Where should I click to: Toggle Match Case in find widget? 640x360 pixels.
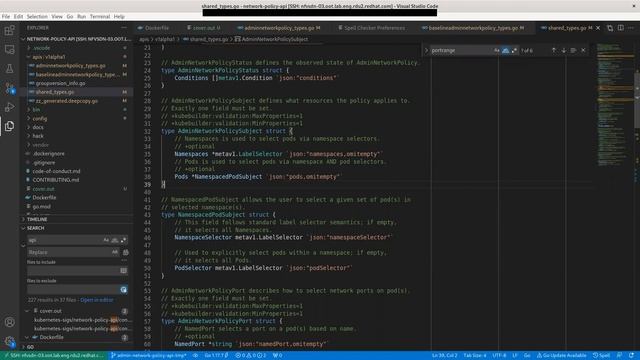tap(497, 50)
